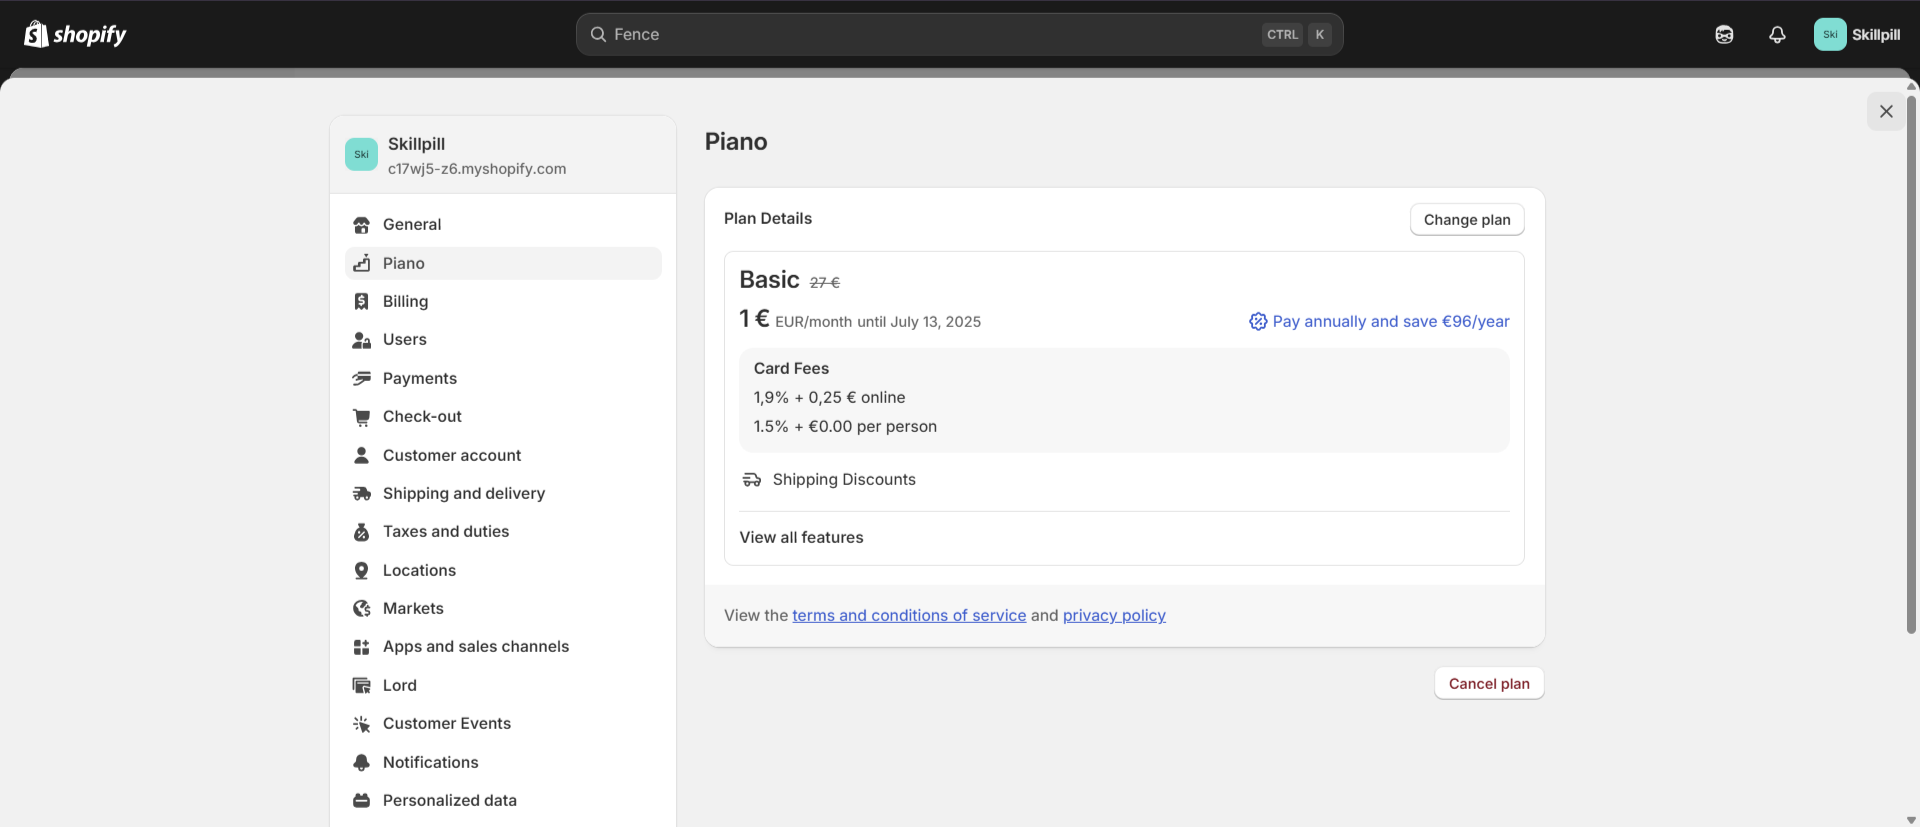The height and width of the screenshot is (827, 1920).
Task: Click the Notifications bell sidebar icon
Action: point(362,762)
